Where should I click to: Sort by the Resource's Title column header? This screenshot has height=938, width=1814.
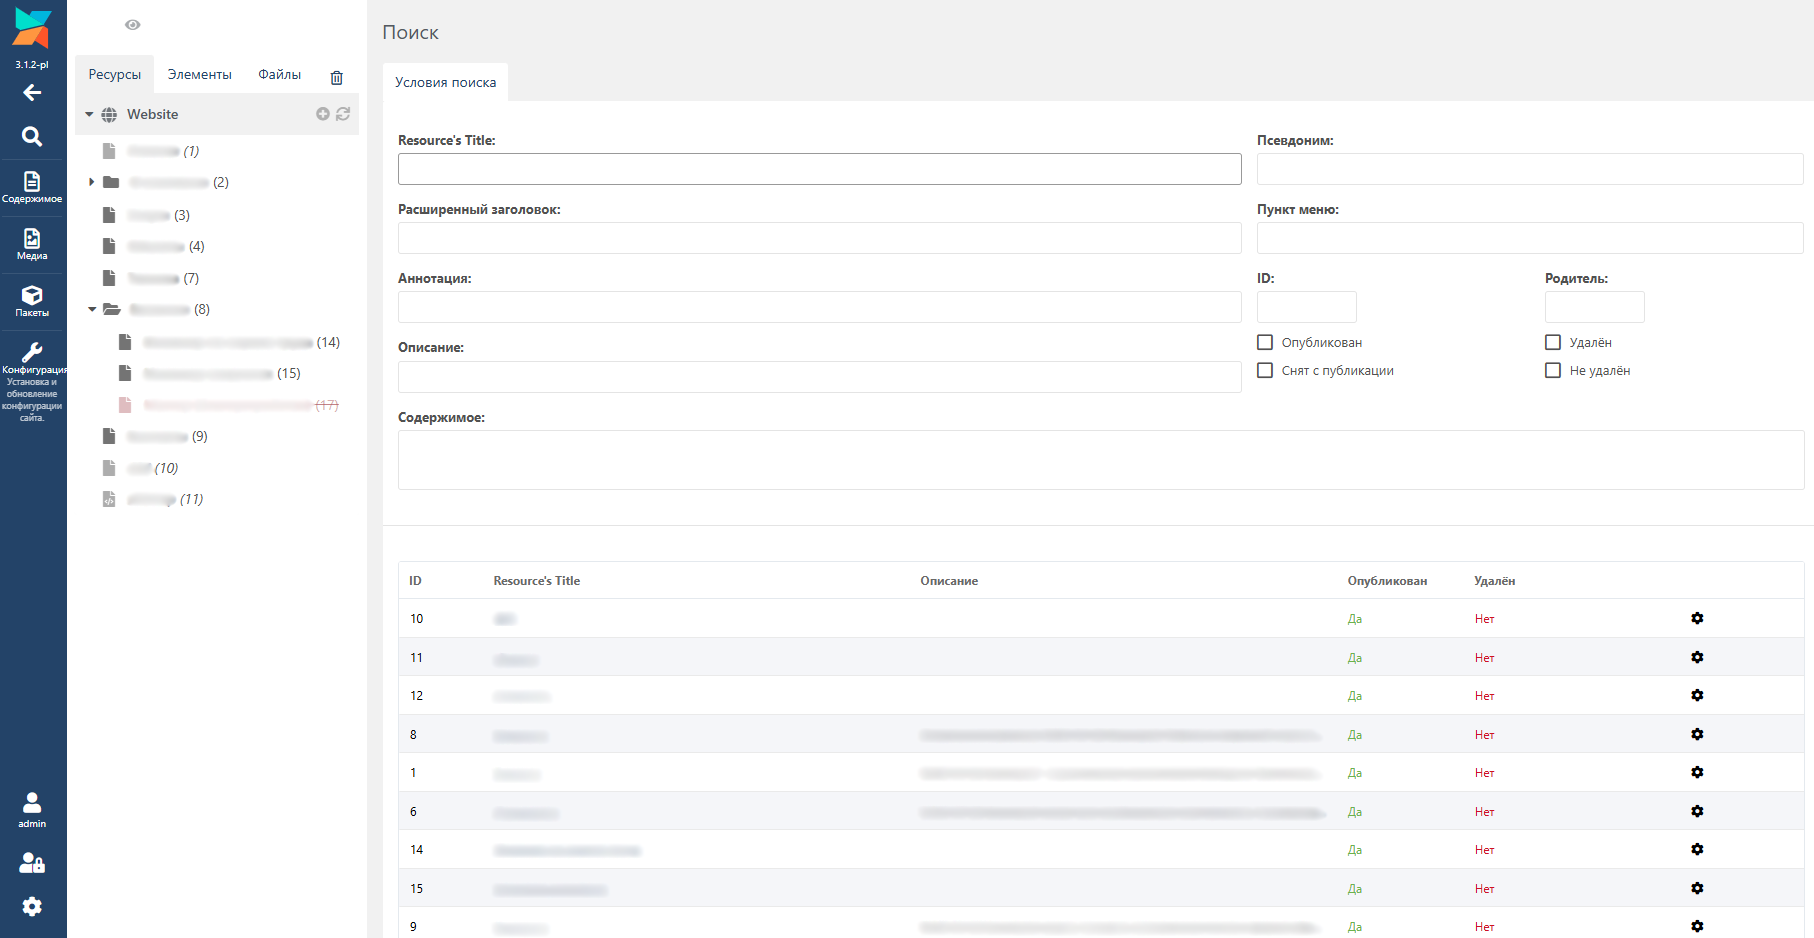pyautogui.click(x=536, y=581)
